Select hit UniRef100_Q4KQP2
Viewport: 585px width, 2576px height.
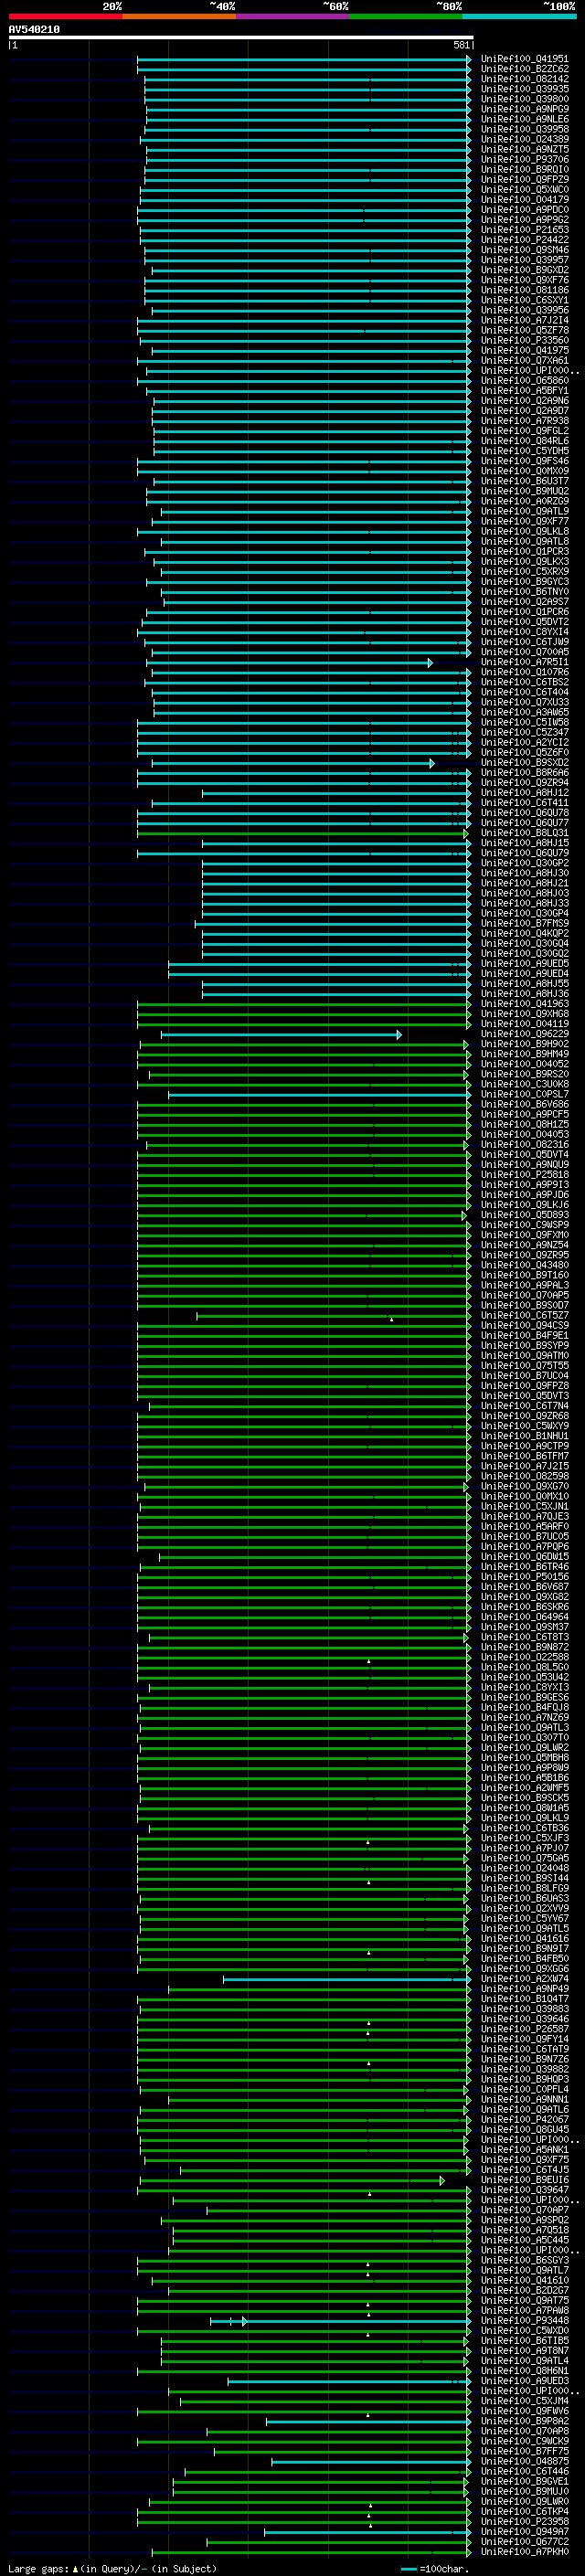[524, 933]
